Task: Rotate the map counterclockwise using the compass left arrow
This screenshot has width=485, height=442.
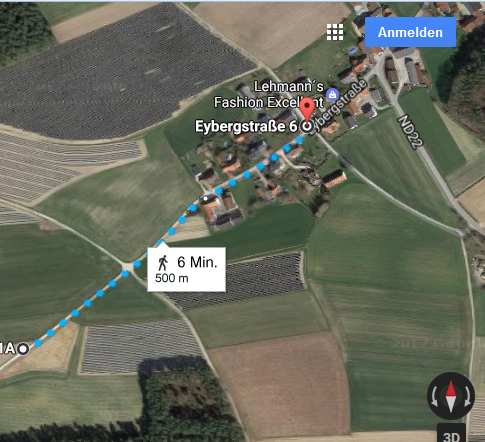Action: [x=434, y=397]
